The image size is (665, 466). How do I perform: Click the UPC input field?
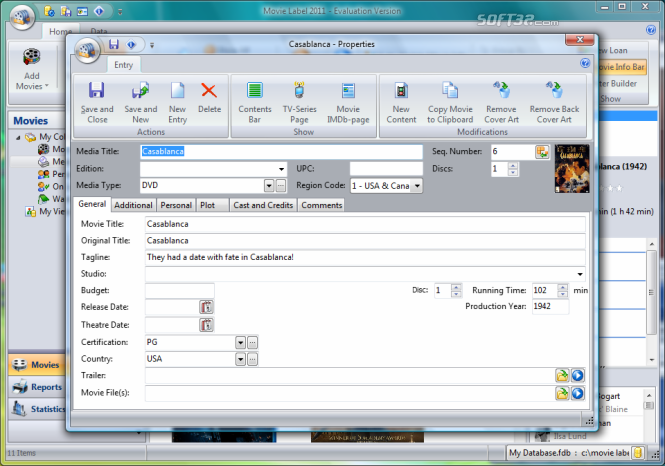(x=386, y=169)
